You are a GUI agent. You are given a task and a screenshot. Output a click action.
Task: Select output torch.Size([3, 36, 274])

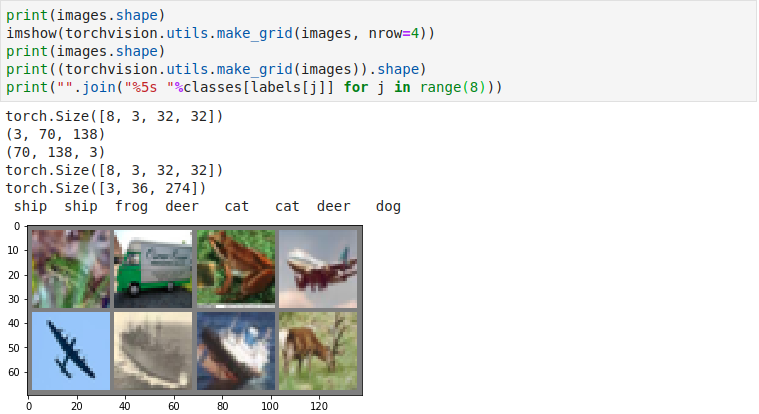pos(106,188)
